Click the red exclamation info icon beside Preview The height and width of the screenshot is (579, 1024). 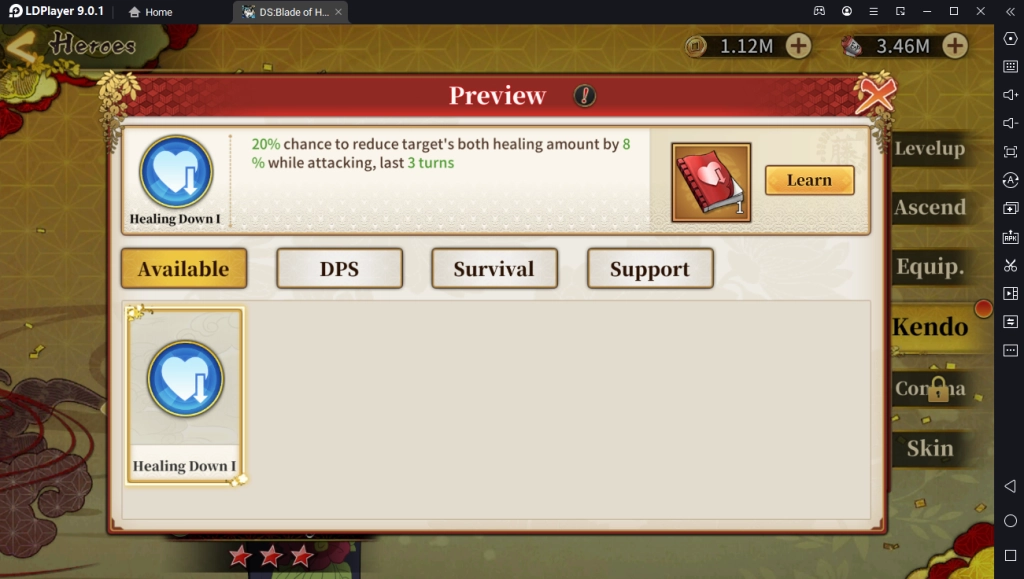(x=584, y=96)
